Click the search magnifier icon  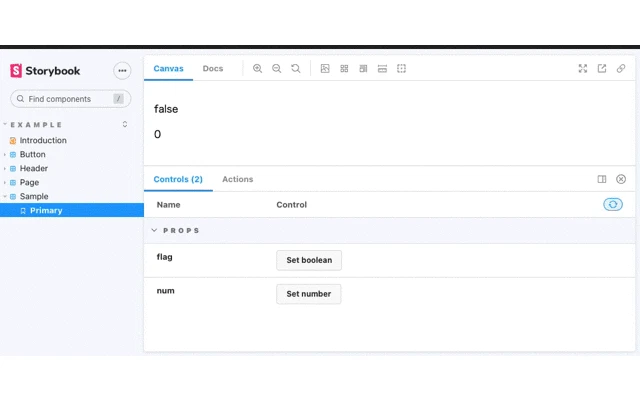[x=20, y=99]
